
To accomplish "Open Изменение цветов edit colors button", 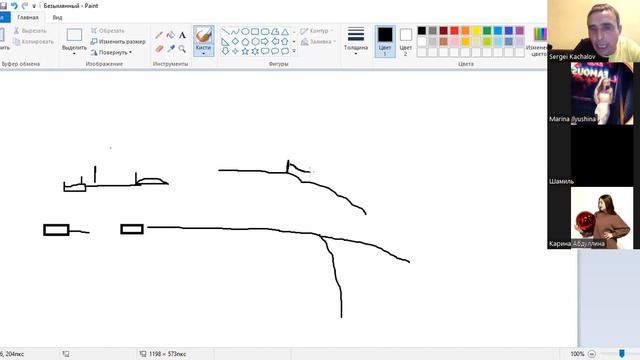I will [537, 41].
